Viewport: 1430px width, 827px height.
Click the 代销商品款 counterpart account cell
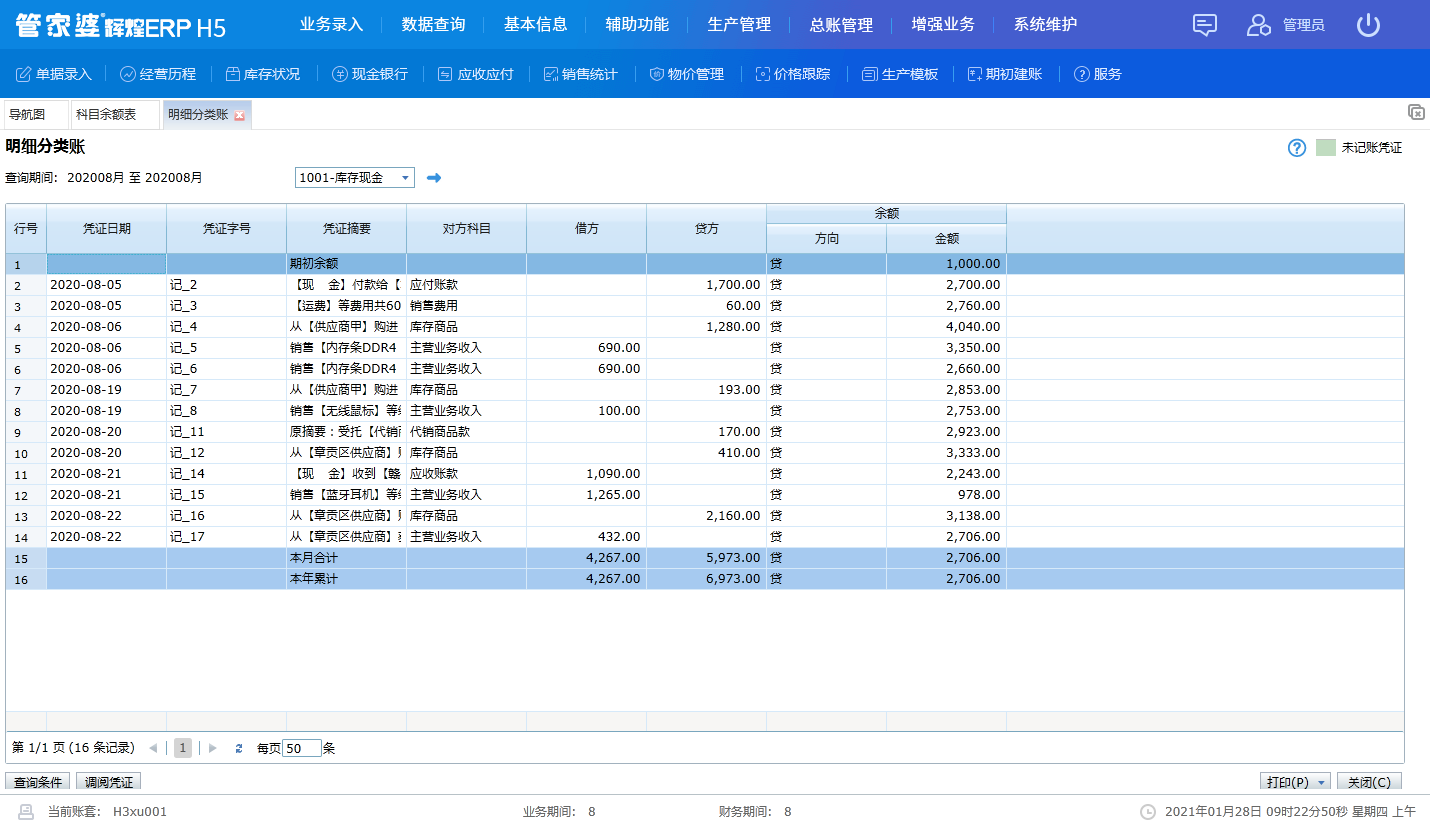(x=467, y=432)
